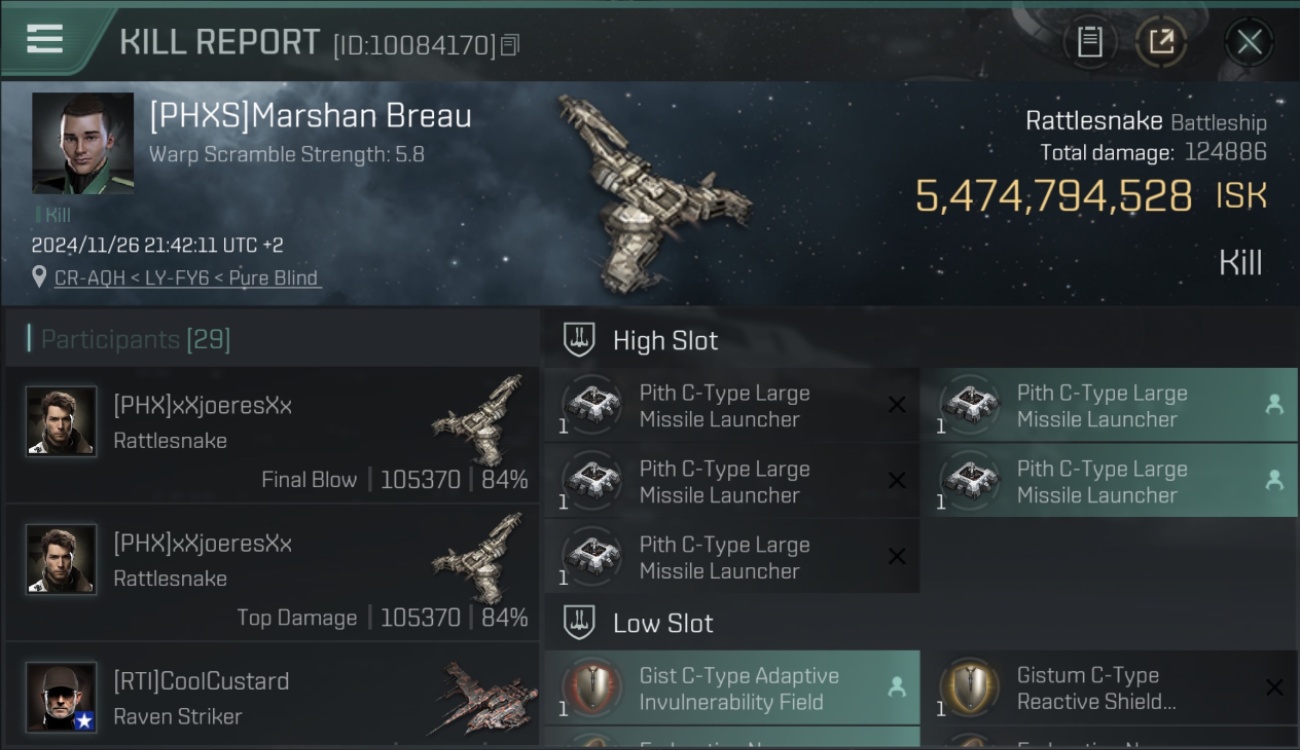Select the destroyed top-left Pith C-Type Missile Launcher
The width and height of the screenshot is (1300, 750).
732,405
